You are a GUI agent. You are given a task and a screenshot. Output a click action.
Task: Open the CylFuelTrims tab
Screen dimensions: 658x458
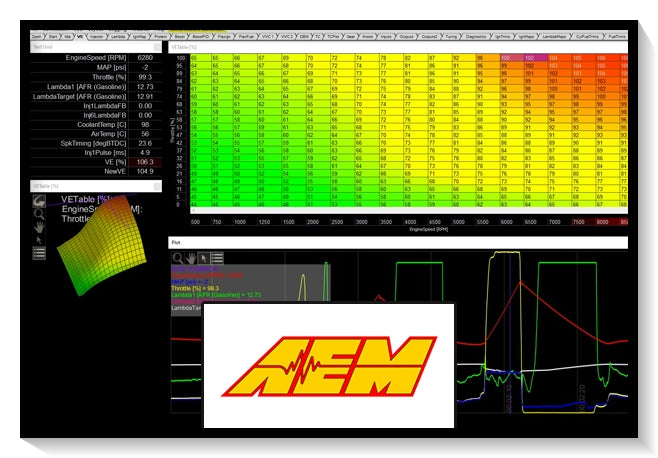point(588,37)
